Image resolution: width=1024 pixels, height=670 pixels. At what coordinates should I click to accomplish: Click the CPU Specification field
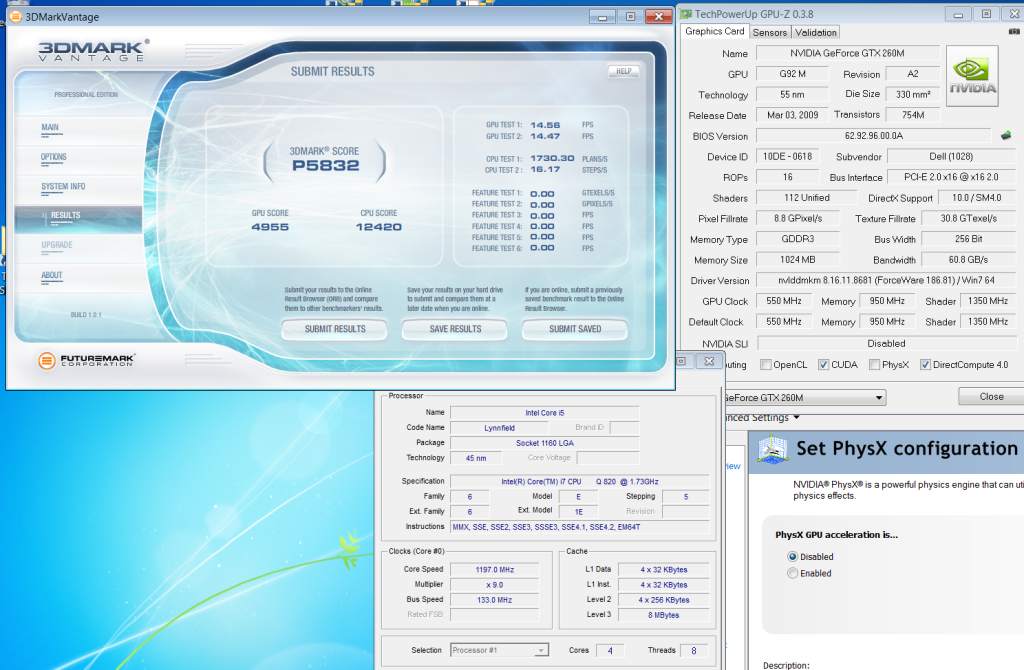(580, 482)
